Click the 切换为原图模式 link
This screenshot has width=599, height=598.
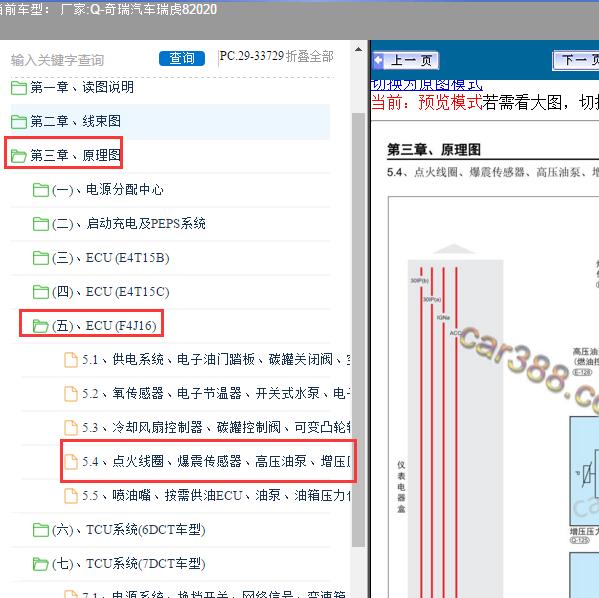coord(426,84)
